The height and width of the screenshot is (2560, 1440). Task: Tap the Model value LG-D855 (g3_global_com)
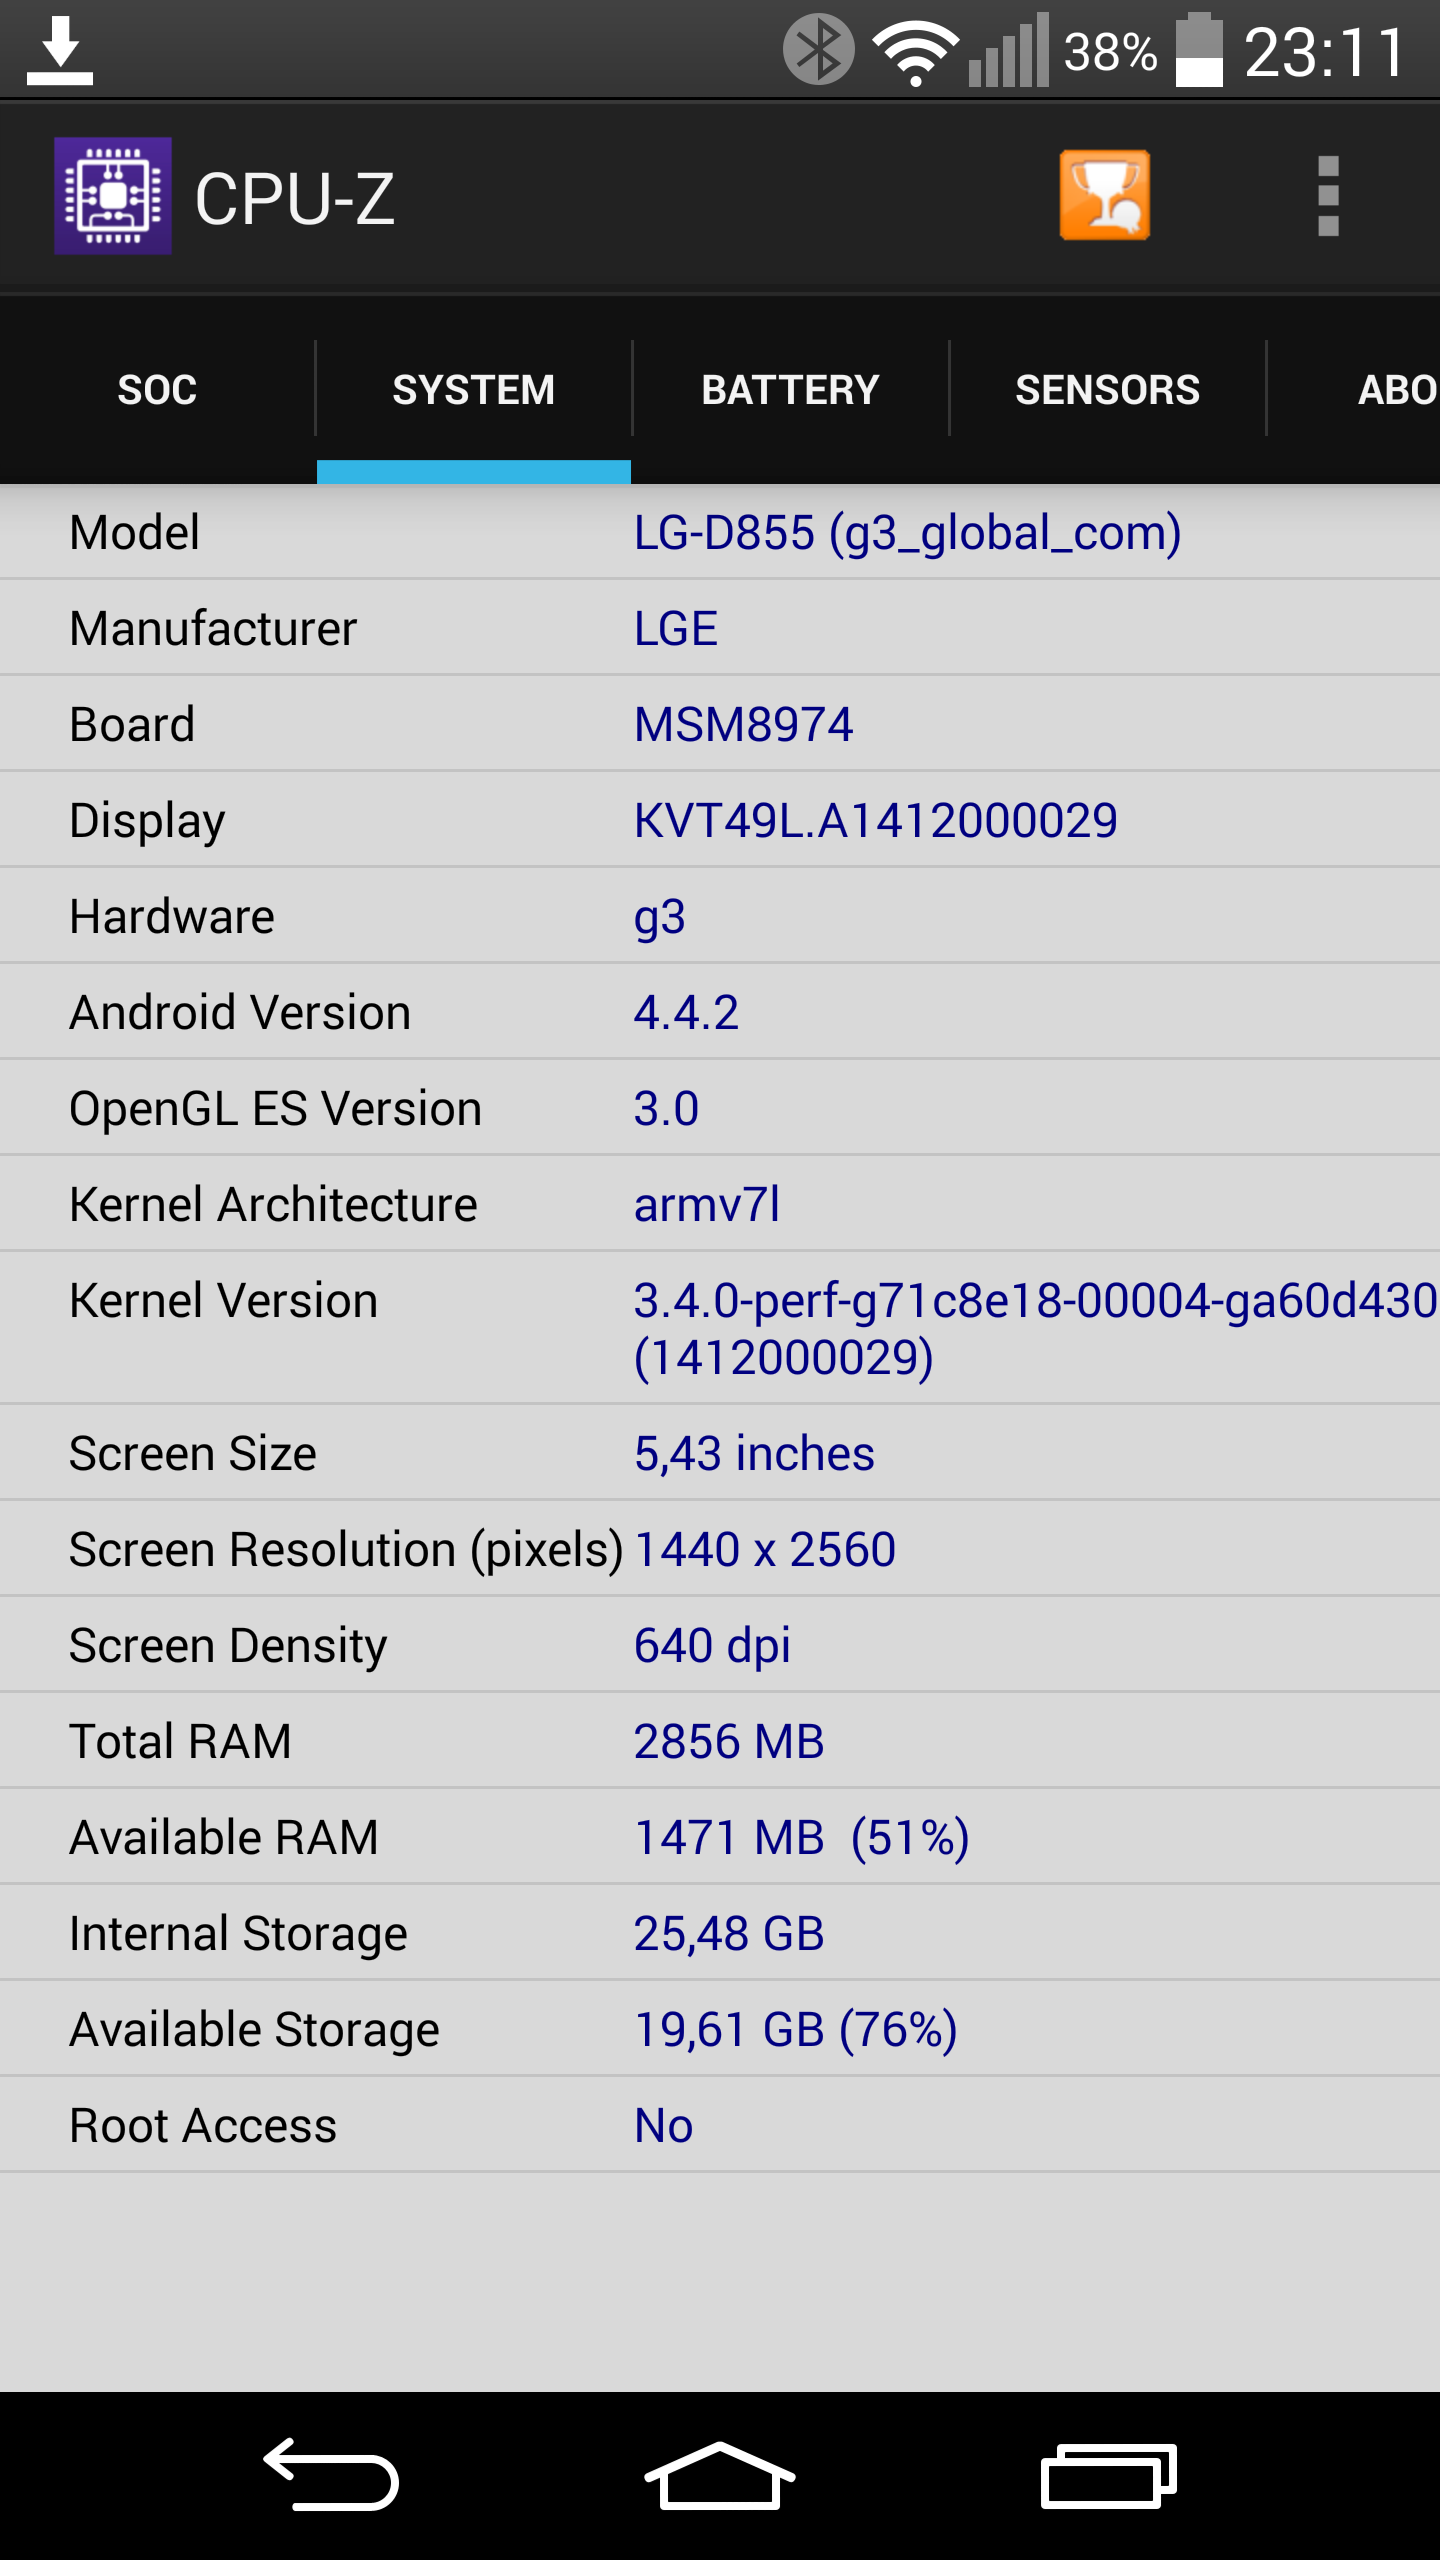[908, 533]
